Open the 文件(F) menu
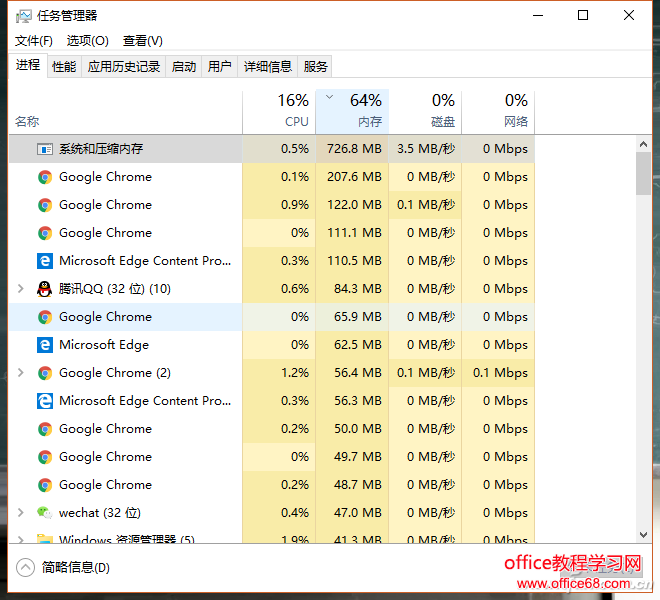This screenshot has width=660, height=600. point(34,41)
